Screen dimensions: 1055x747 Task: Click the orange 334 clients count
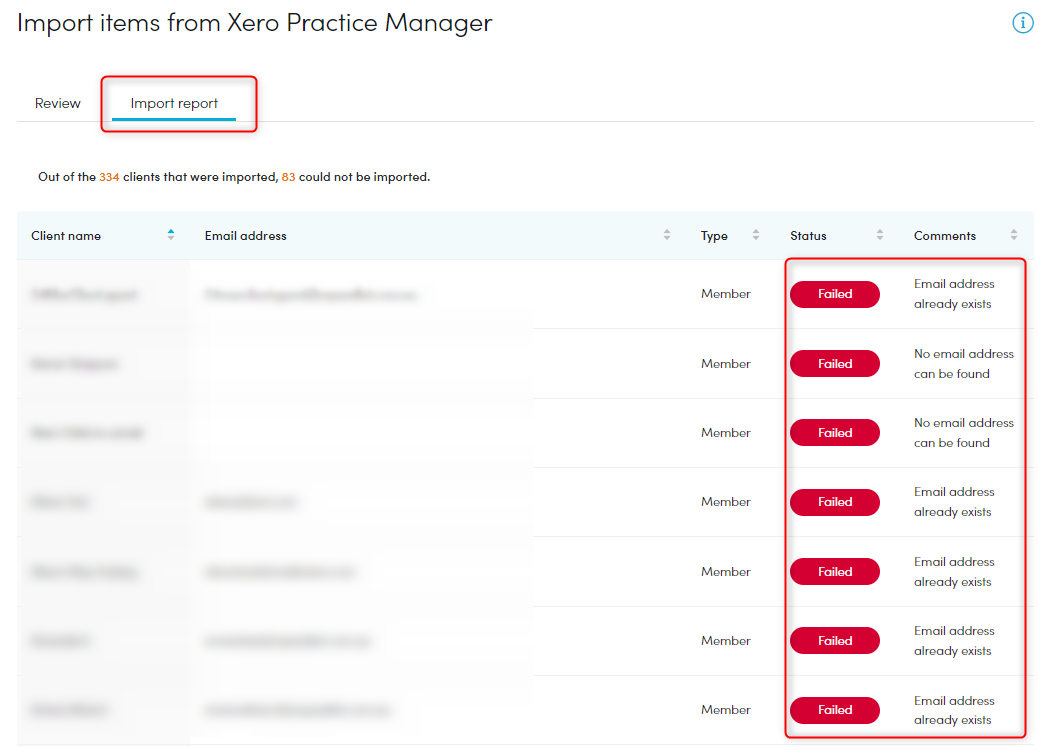[x=109, y=177]
